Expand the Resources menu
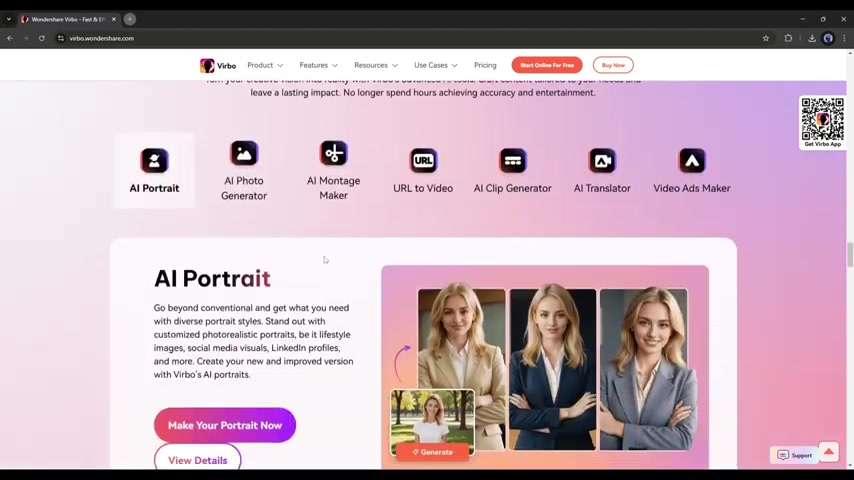Viewport: 854px width, 480px height. click(376, 65)
